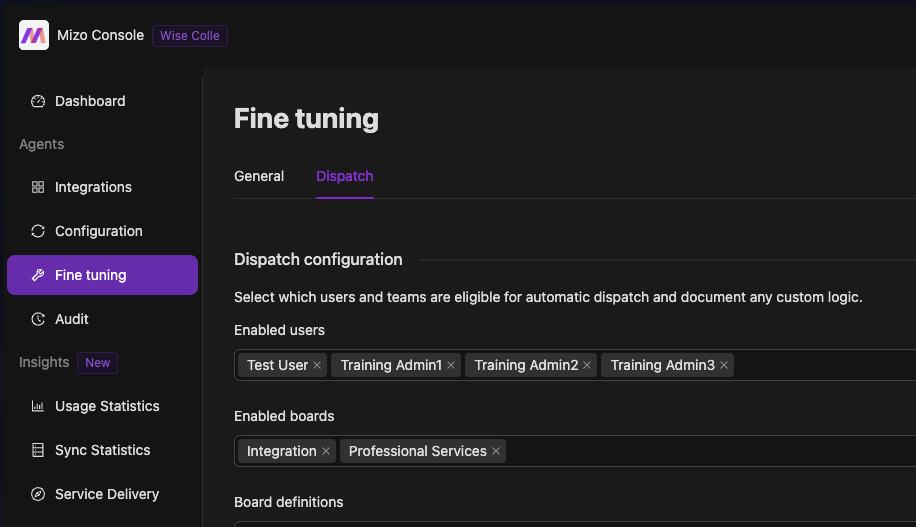Click the Integrations grid icon

(x=38, y=187)
